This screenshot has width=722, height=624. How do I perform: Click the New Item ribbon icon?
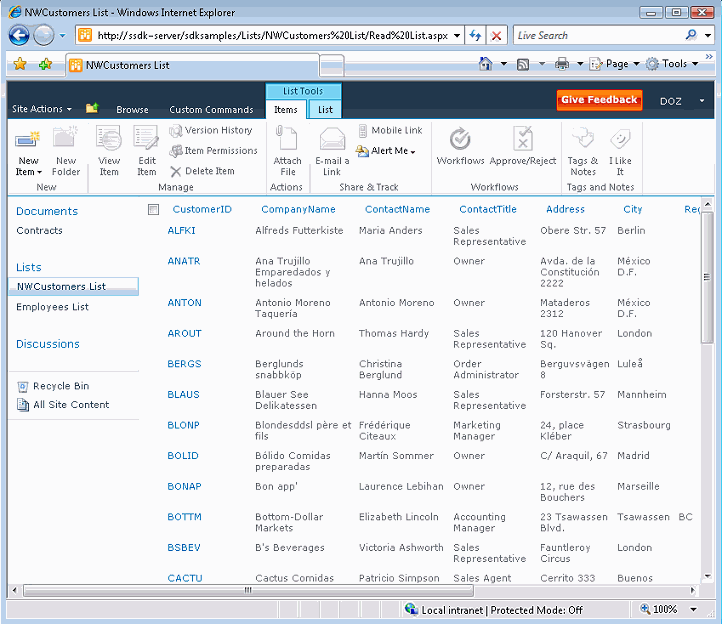(x=28, y=139)
